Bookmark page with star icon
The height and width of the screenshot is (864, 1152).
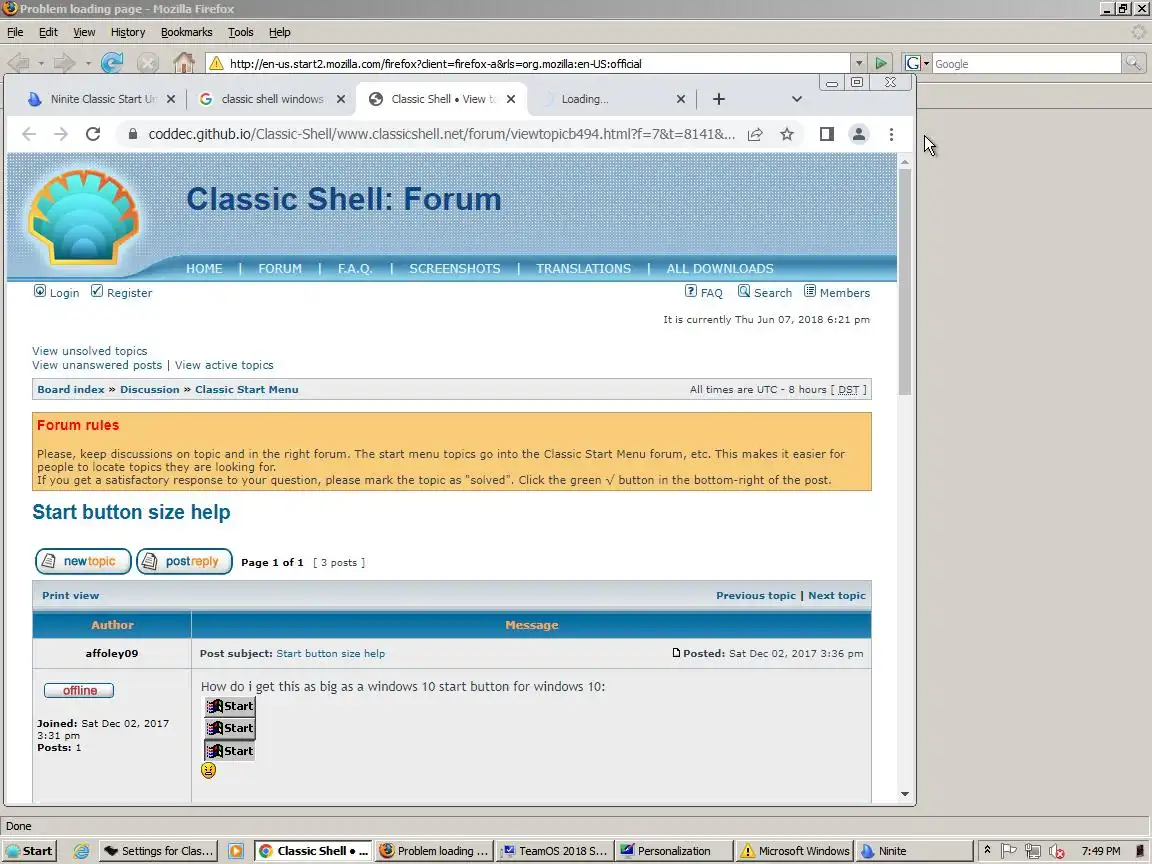pos(787,134)
